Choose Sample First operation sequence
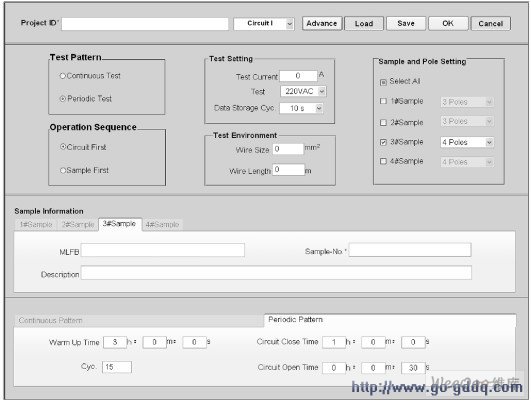531x402 pixels. click(63, 170)
